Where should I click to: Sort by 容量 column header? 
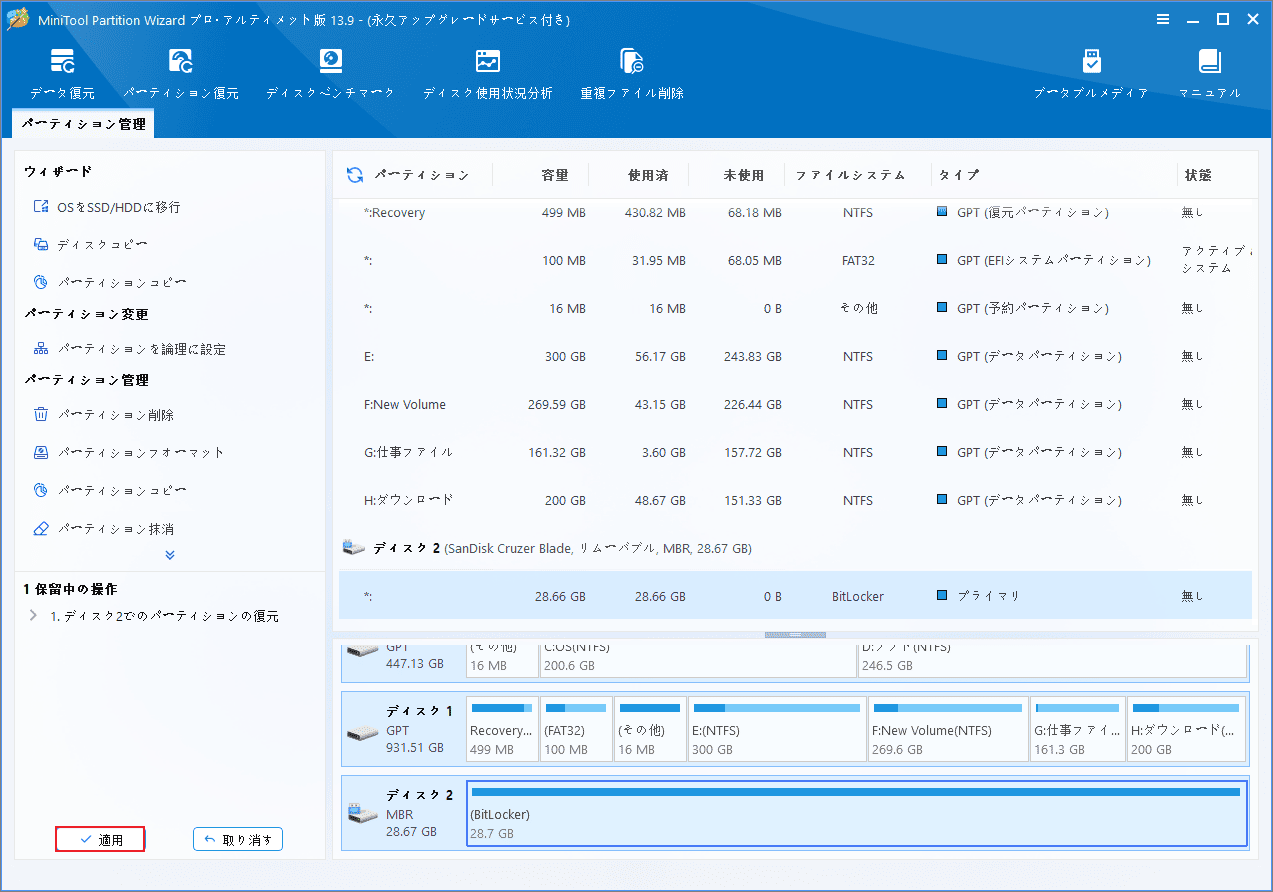coord(555,175)
